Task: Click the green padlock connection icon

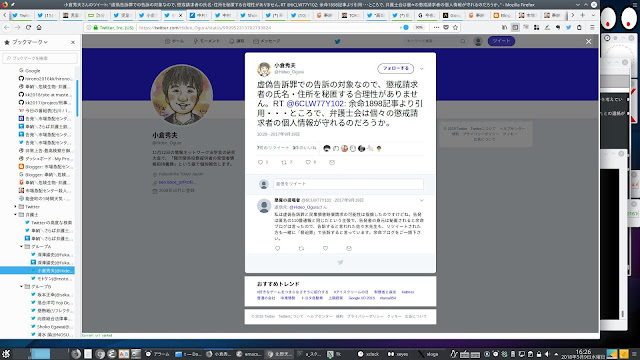Action: [96, 28]
